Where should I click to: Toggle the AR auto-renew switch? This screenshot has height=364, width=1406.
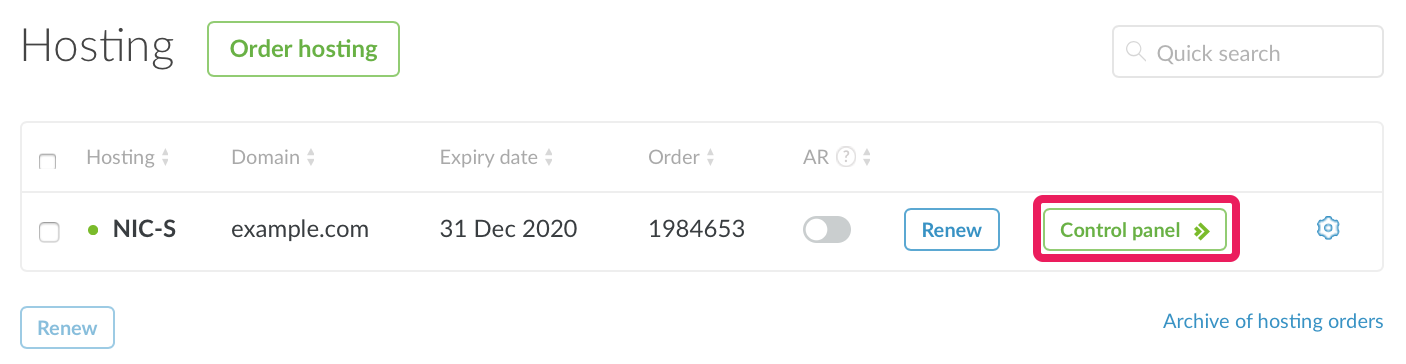[x=827, y=230]
